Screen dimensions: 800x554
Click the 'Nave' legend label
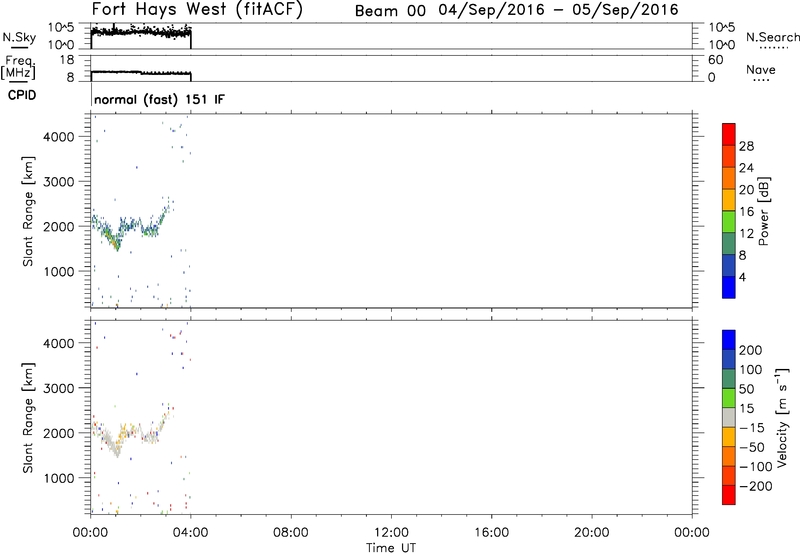[x=761, y=70]
